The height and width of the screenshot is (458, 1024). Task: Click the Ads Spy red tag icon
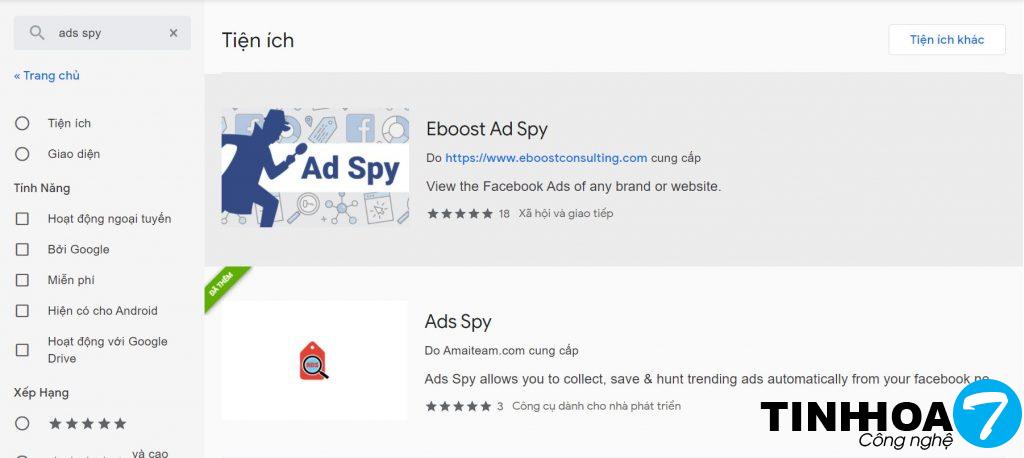click(x=314, y=361)
